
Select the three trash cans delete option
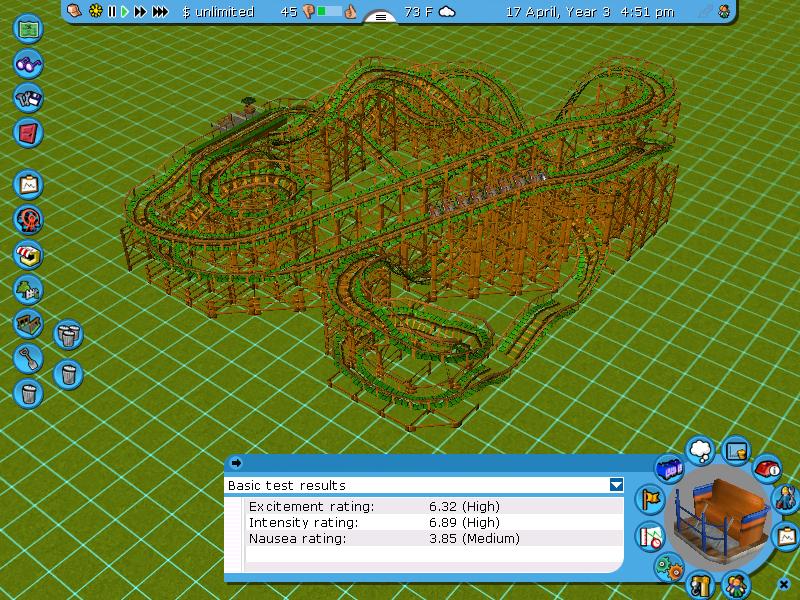coord(68,335)
